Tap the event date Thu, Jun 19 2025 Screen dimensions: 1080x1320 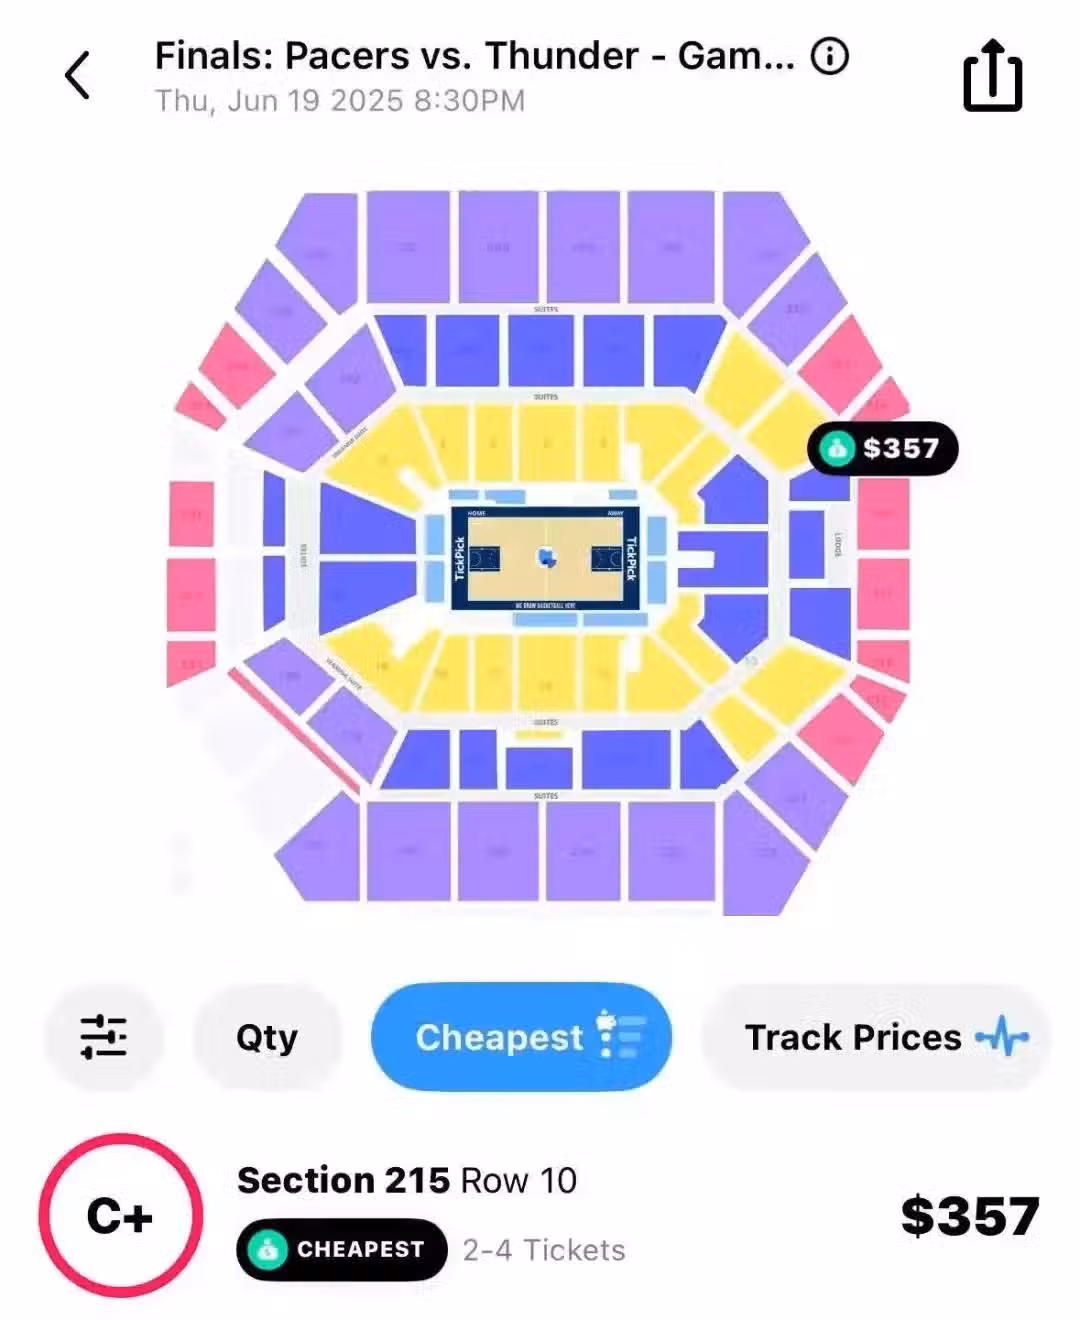point(340,101)
